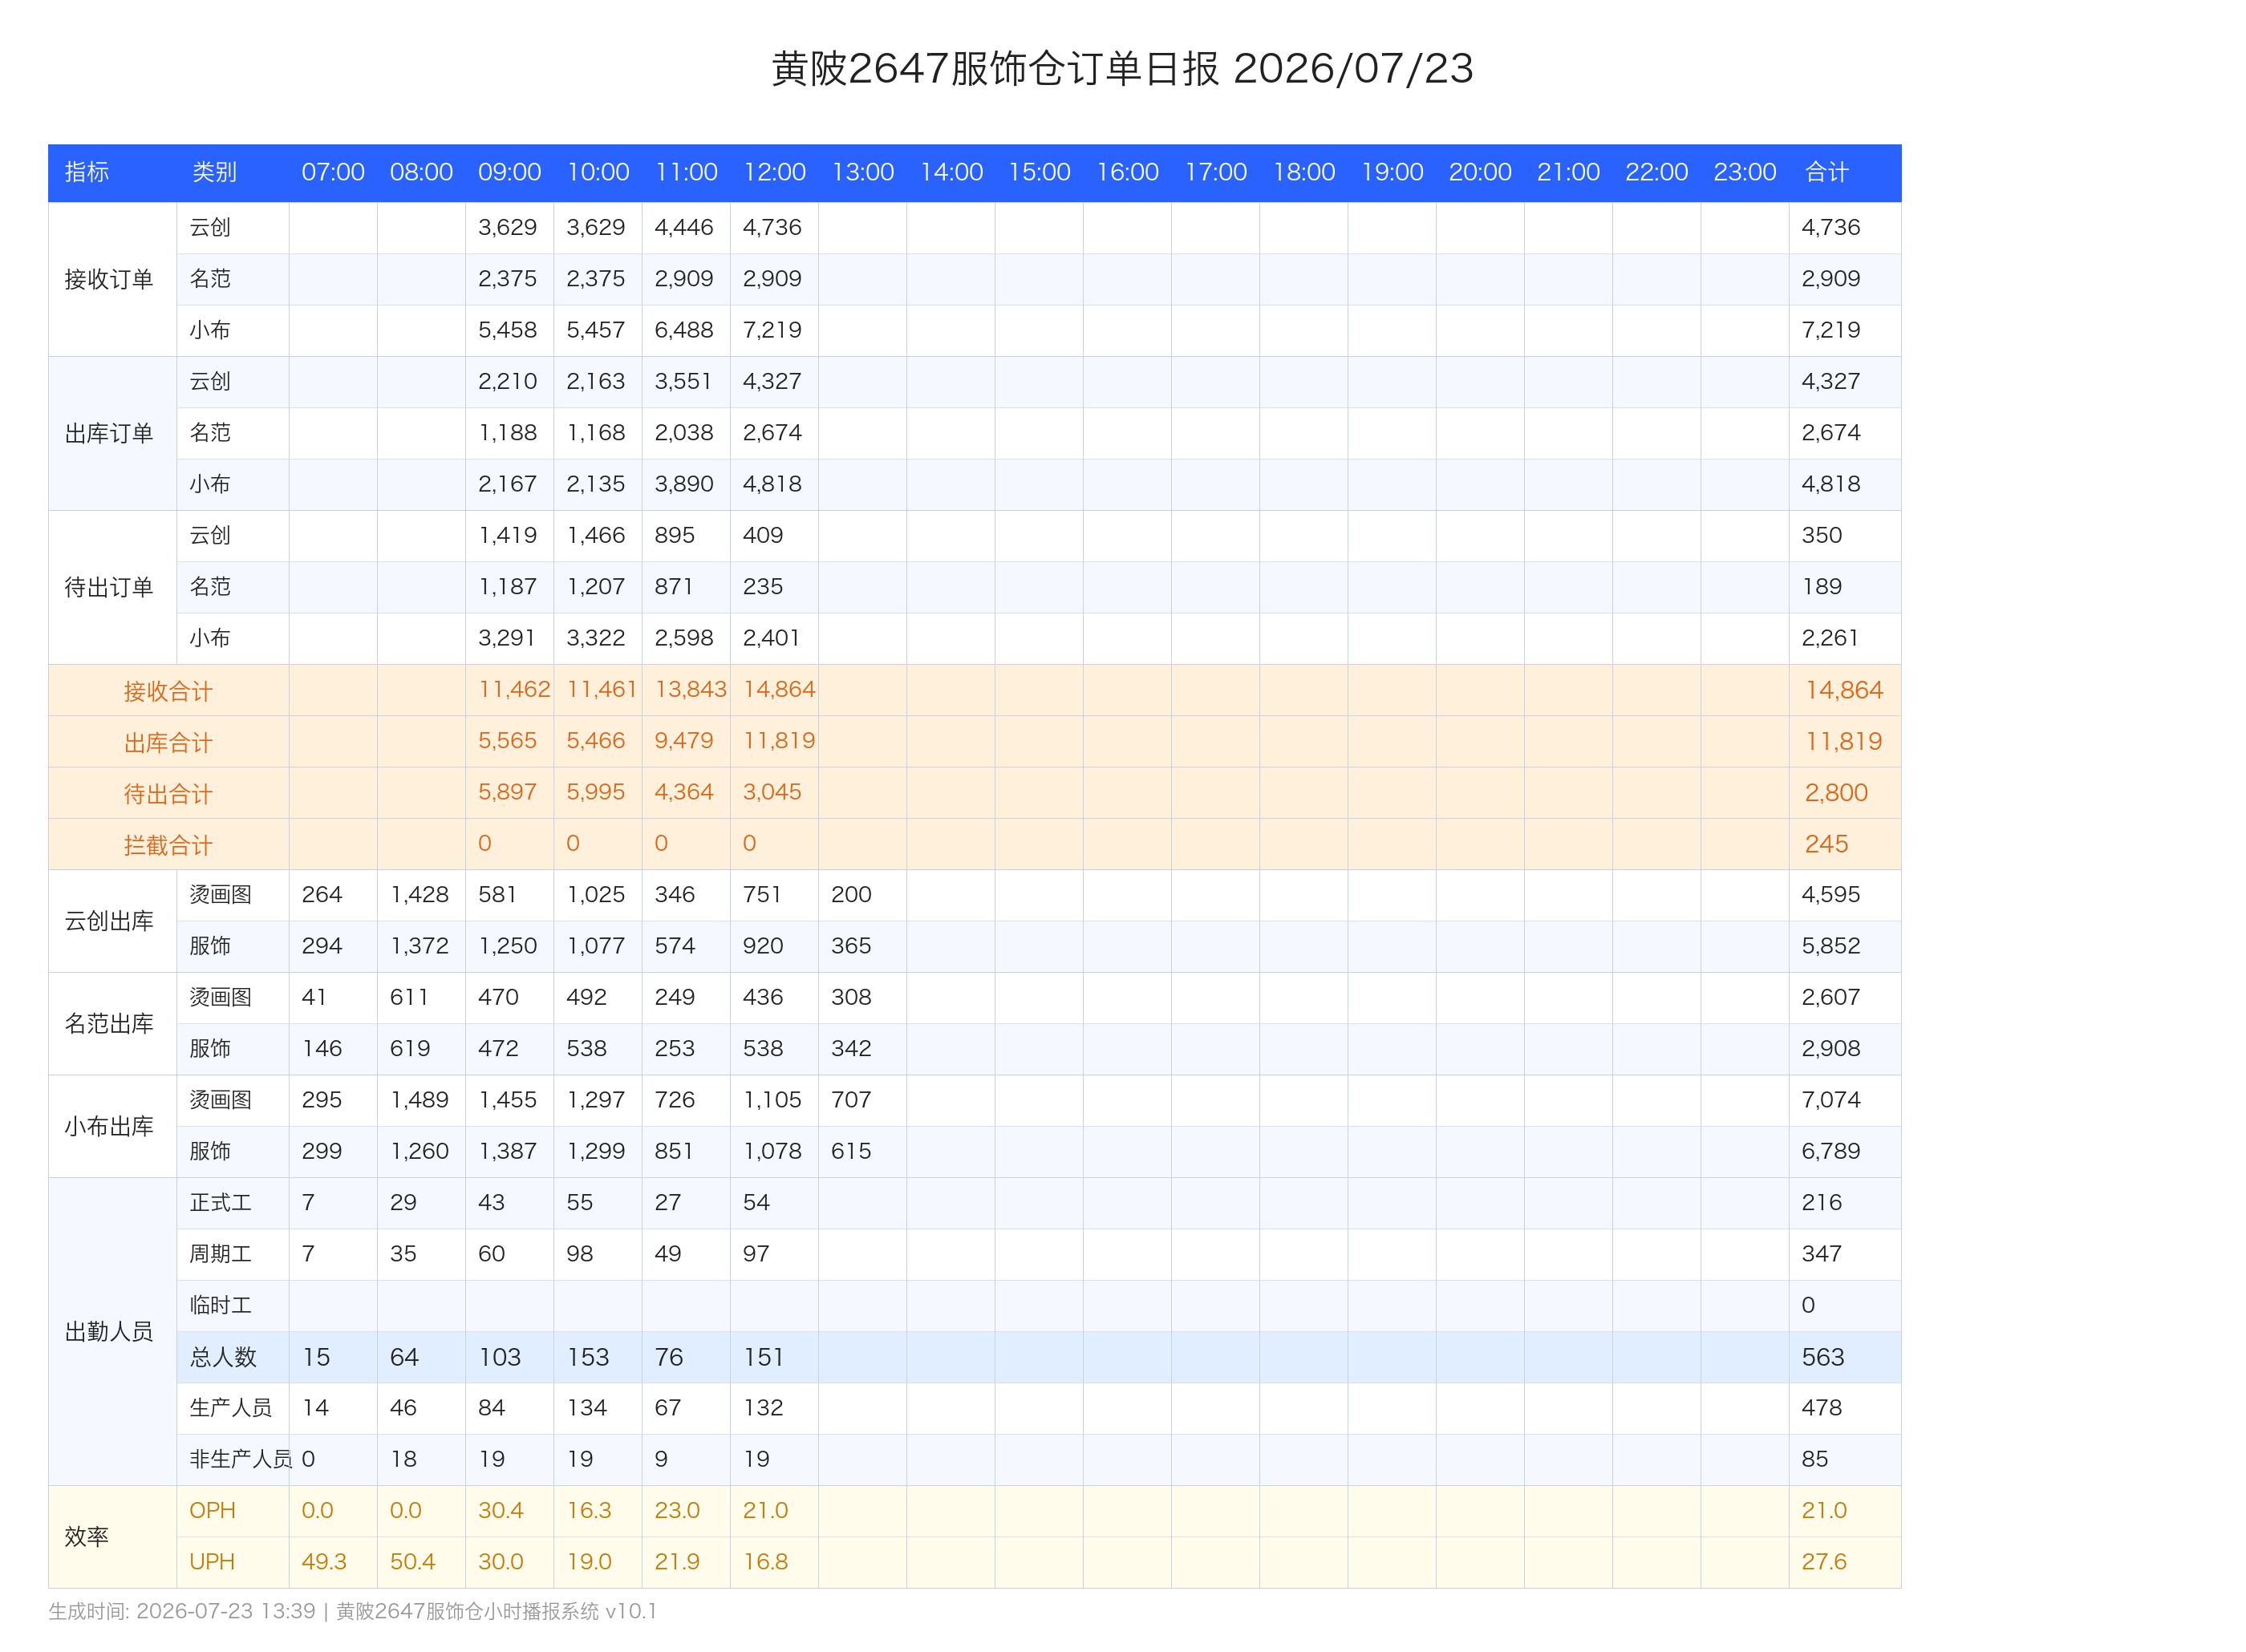Click the 5,565 出库合计 value at 09:00
The width and height of the screenshot is (2246, 1652).
(x=507, y=740)
